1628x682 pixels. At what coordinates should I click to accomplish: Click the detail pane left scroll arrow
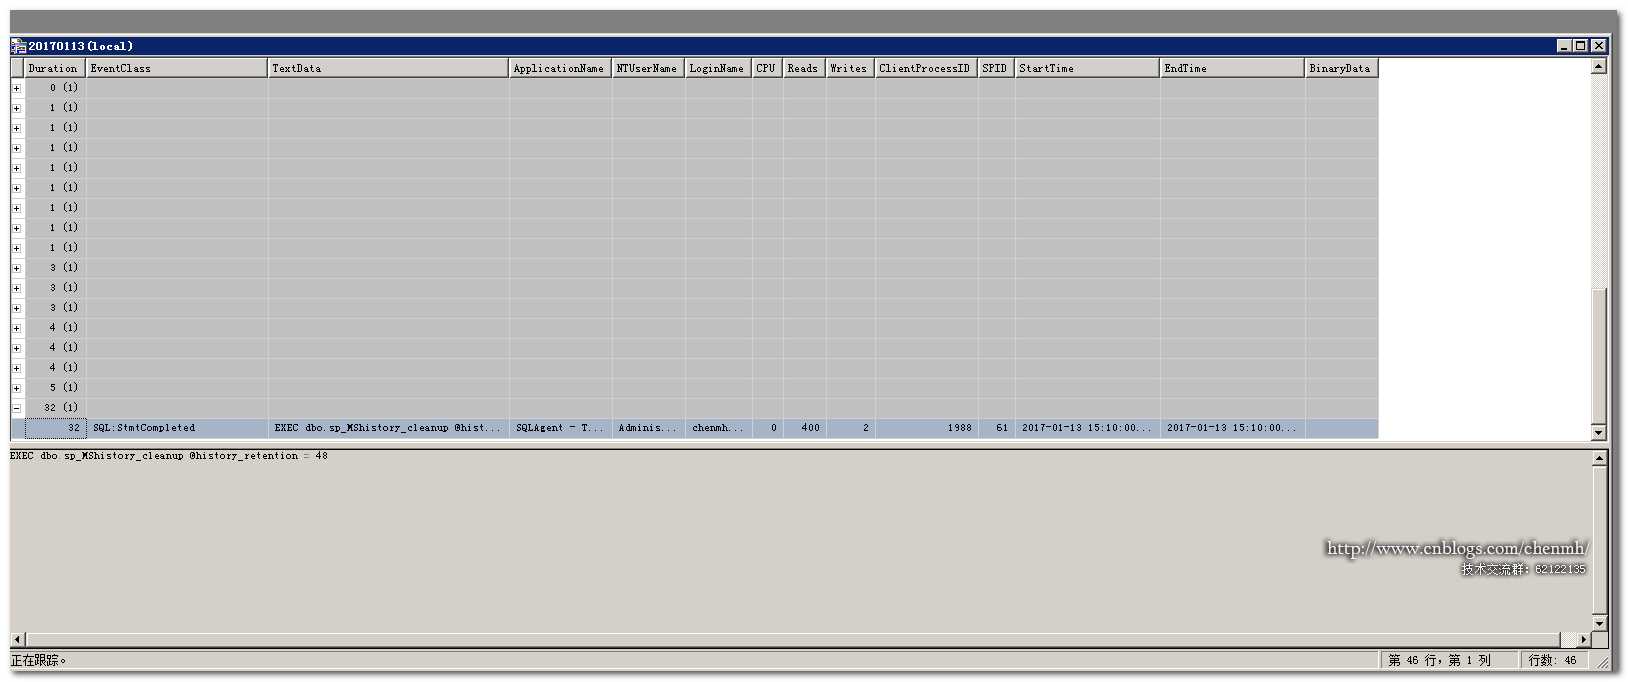[17, 639]
